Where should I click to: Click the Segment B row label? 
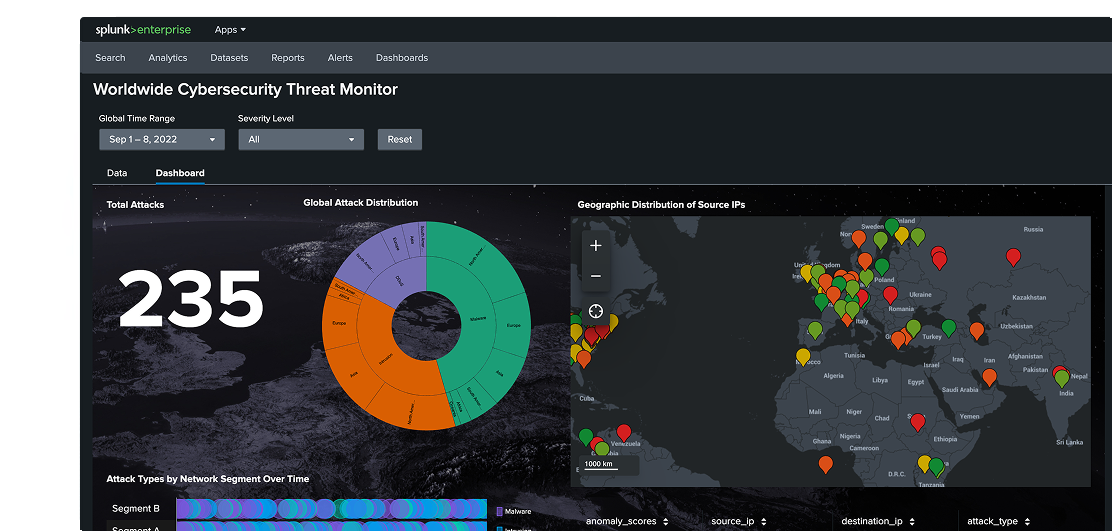pos(136,508)
